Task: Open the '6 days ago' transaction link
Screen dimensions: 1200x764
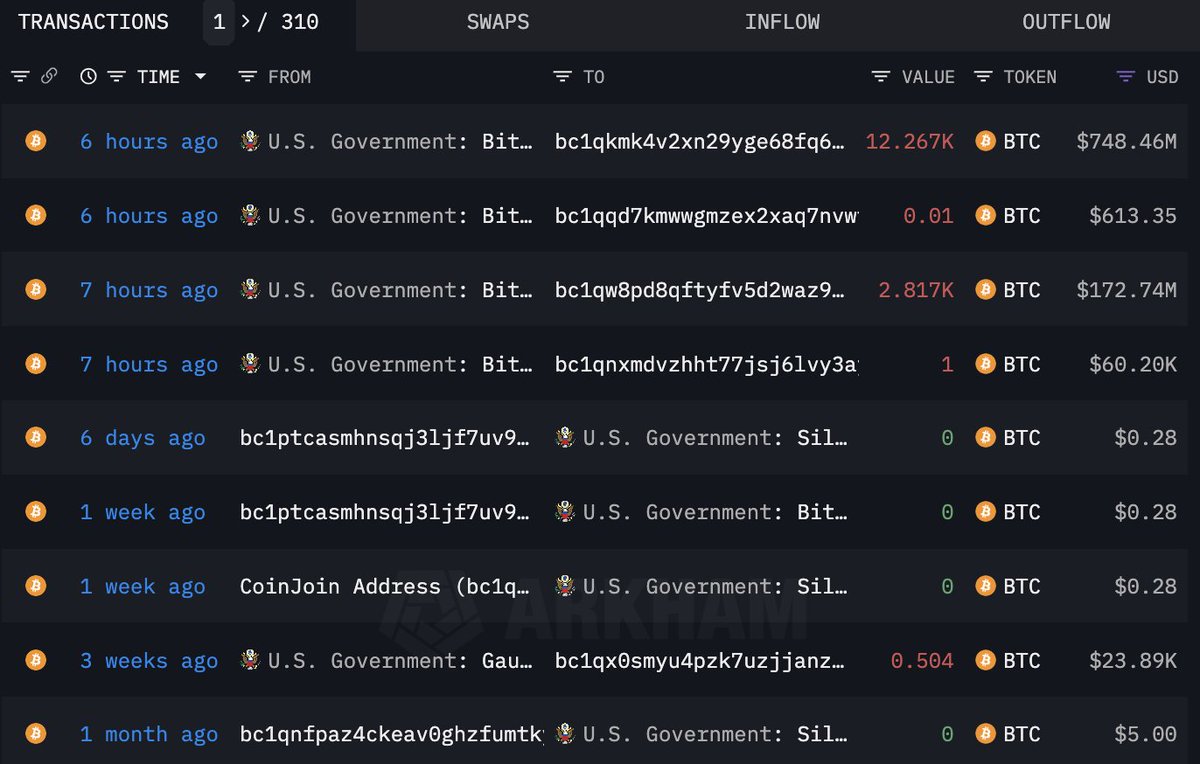Action: (143, 439)
